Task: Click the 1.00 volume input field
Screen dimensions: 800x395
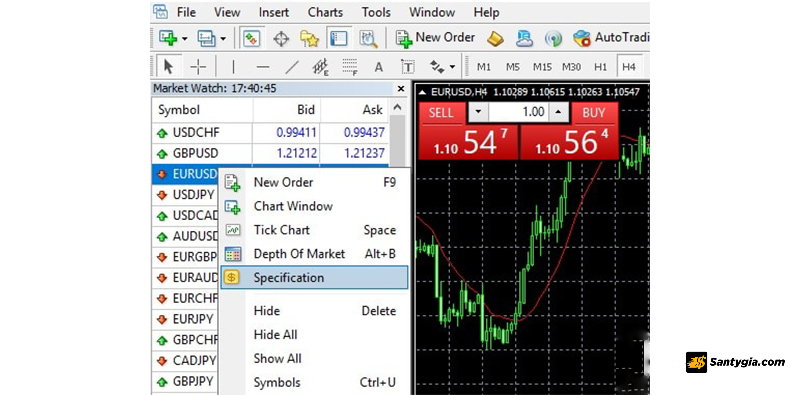Action: tap(519, 112)
